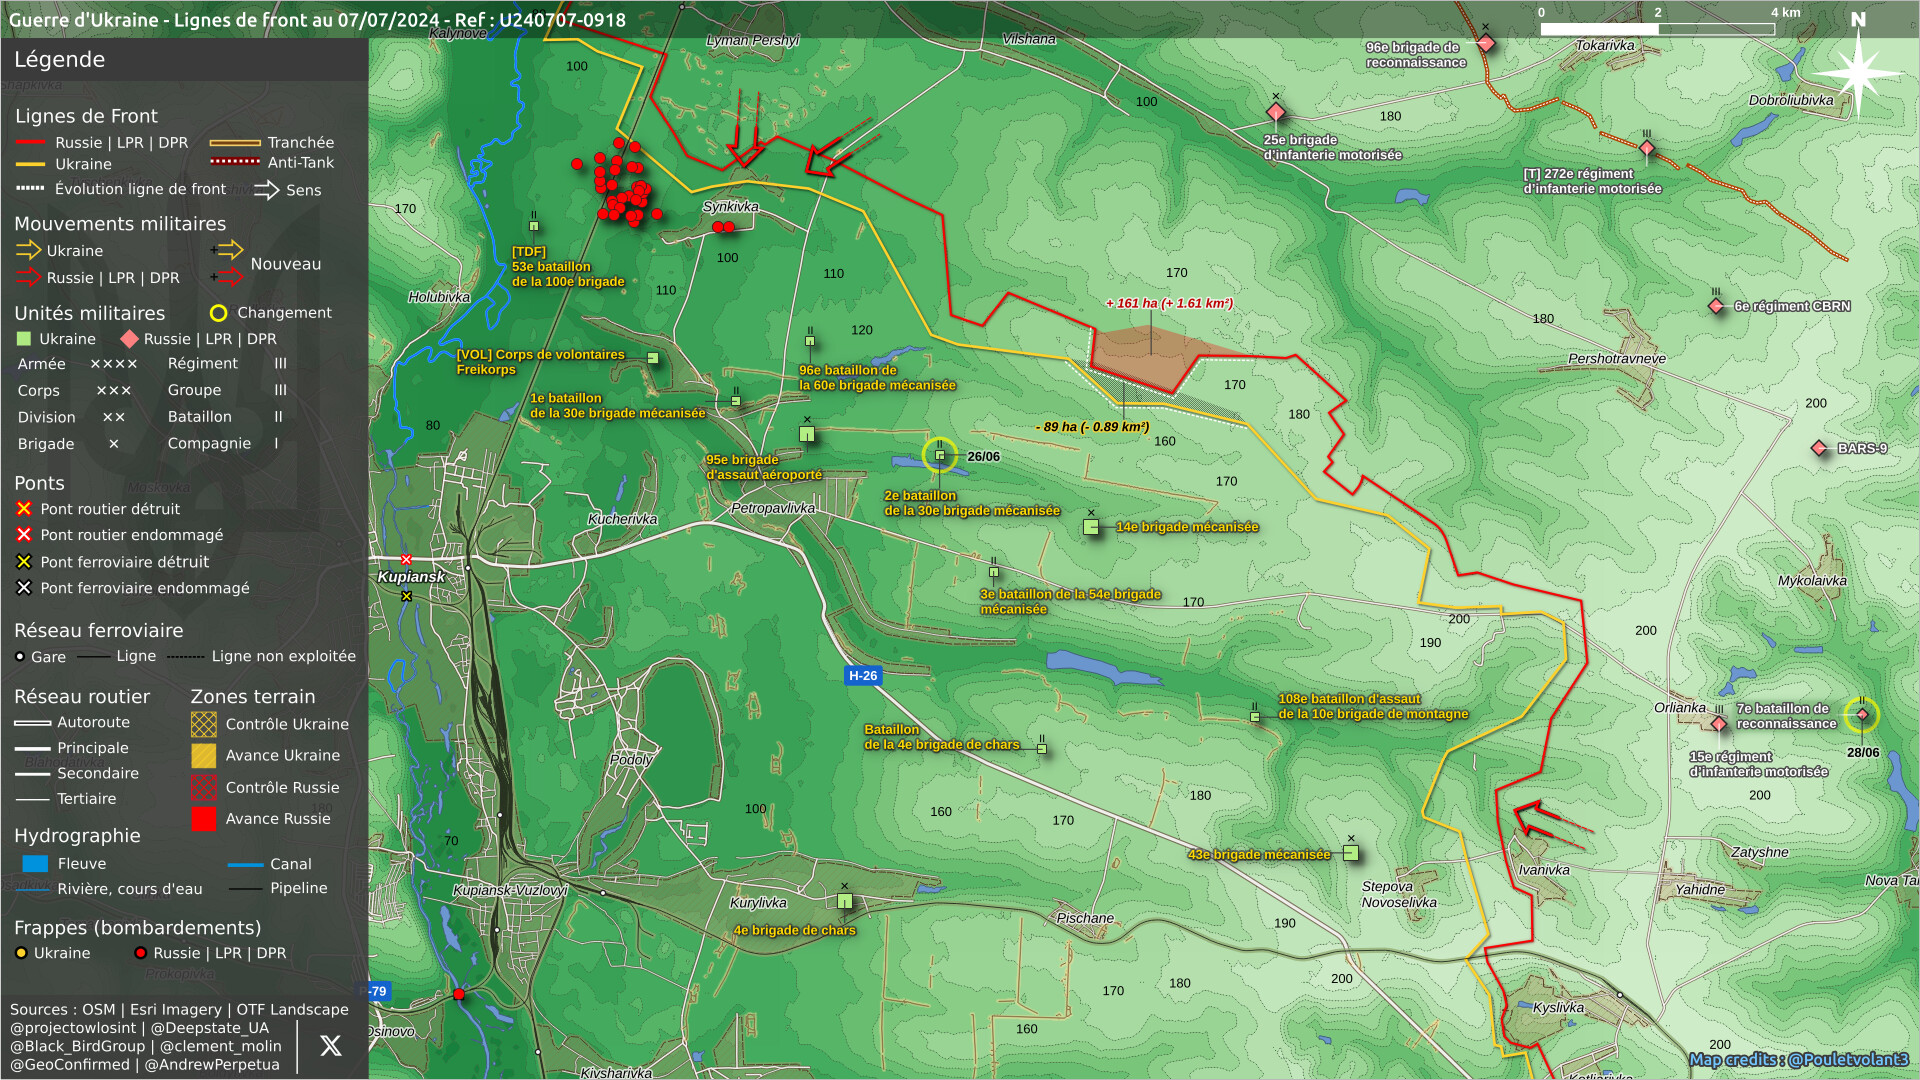
Task: Click the yellow-circled unit dated 26/06
Action: (939, 455)
